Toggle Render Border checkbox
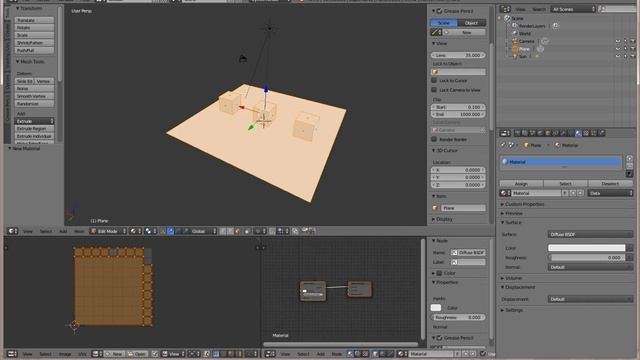 point(434,139)
